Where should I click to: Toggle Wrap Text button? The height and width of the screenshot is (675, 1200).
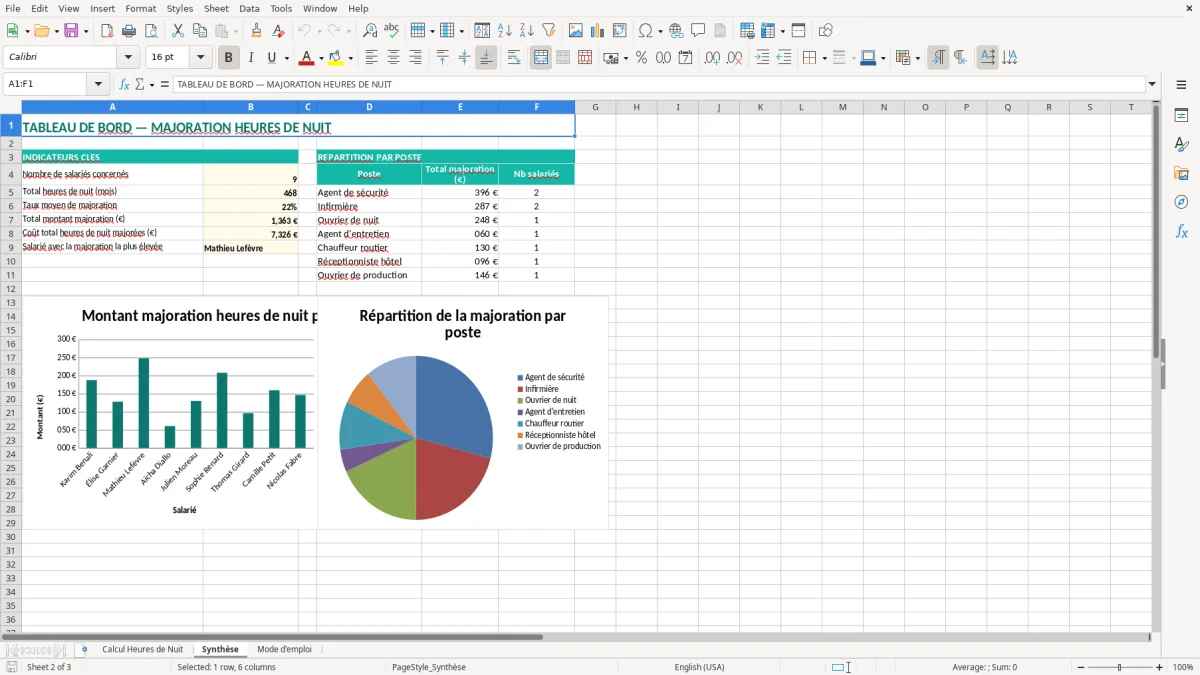click(x=514, y=58)
